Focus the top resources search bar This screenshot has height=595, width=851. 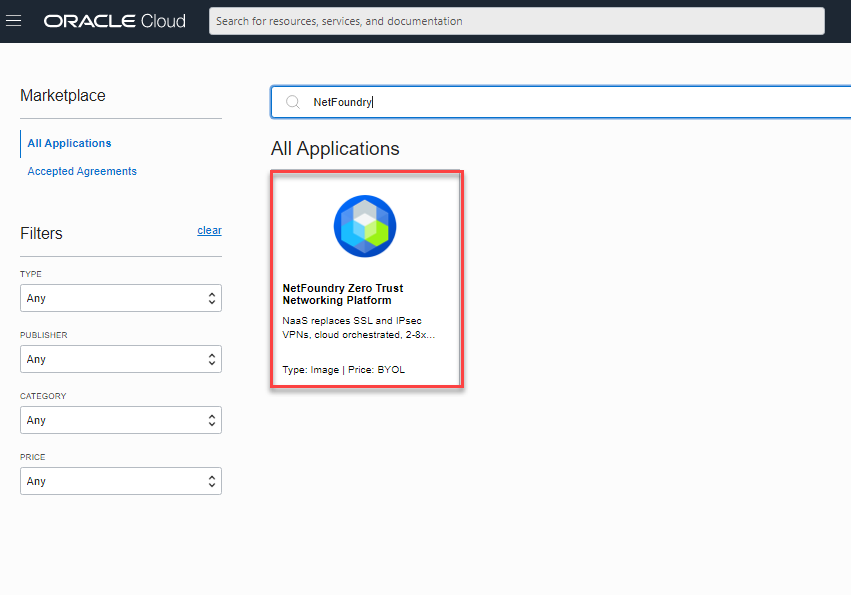[x=517, y=21]
